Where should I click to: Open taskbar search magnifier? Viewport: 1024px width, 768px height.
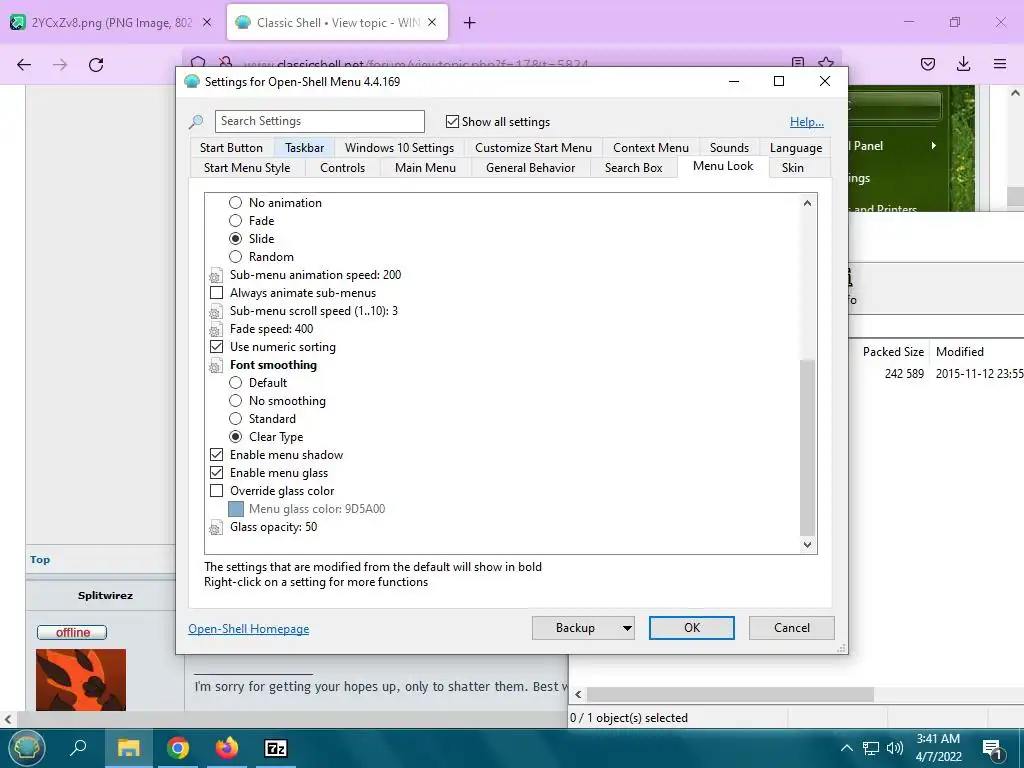[78, 748]
